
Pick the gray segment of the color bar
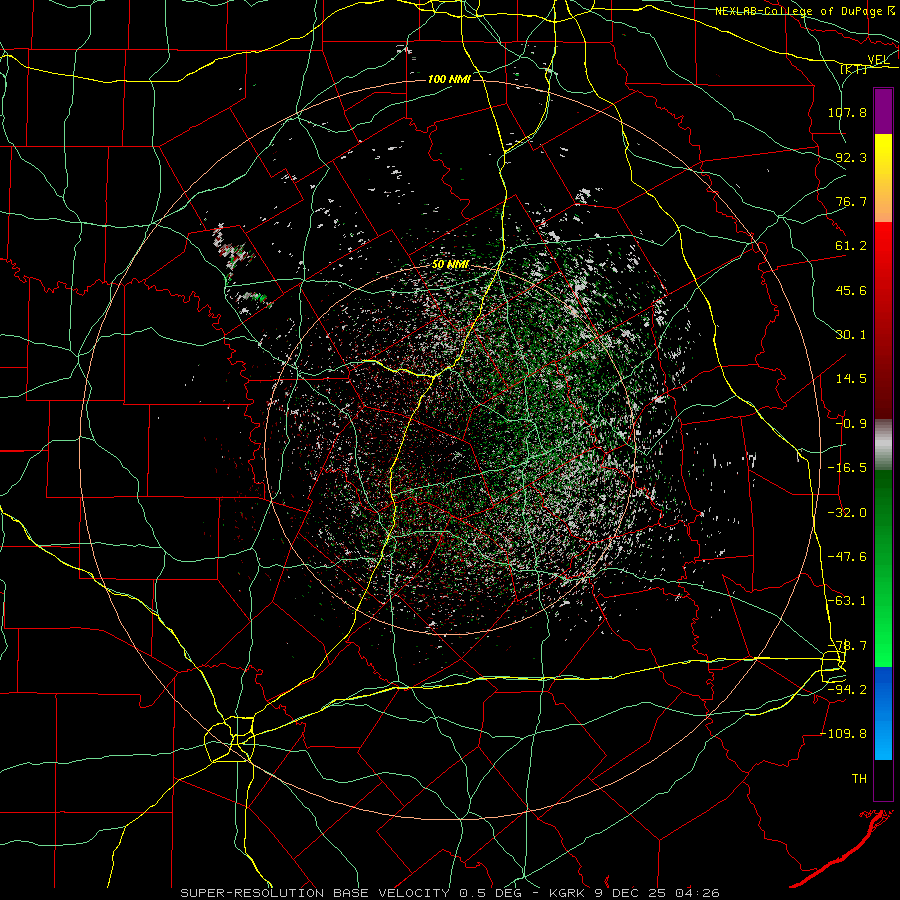click(x=883, y=445)
